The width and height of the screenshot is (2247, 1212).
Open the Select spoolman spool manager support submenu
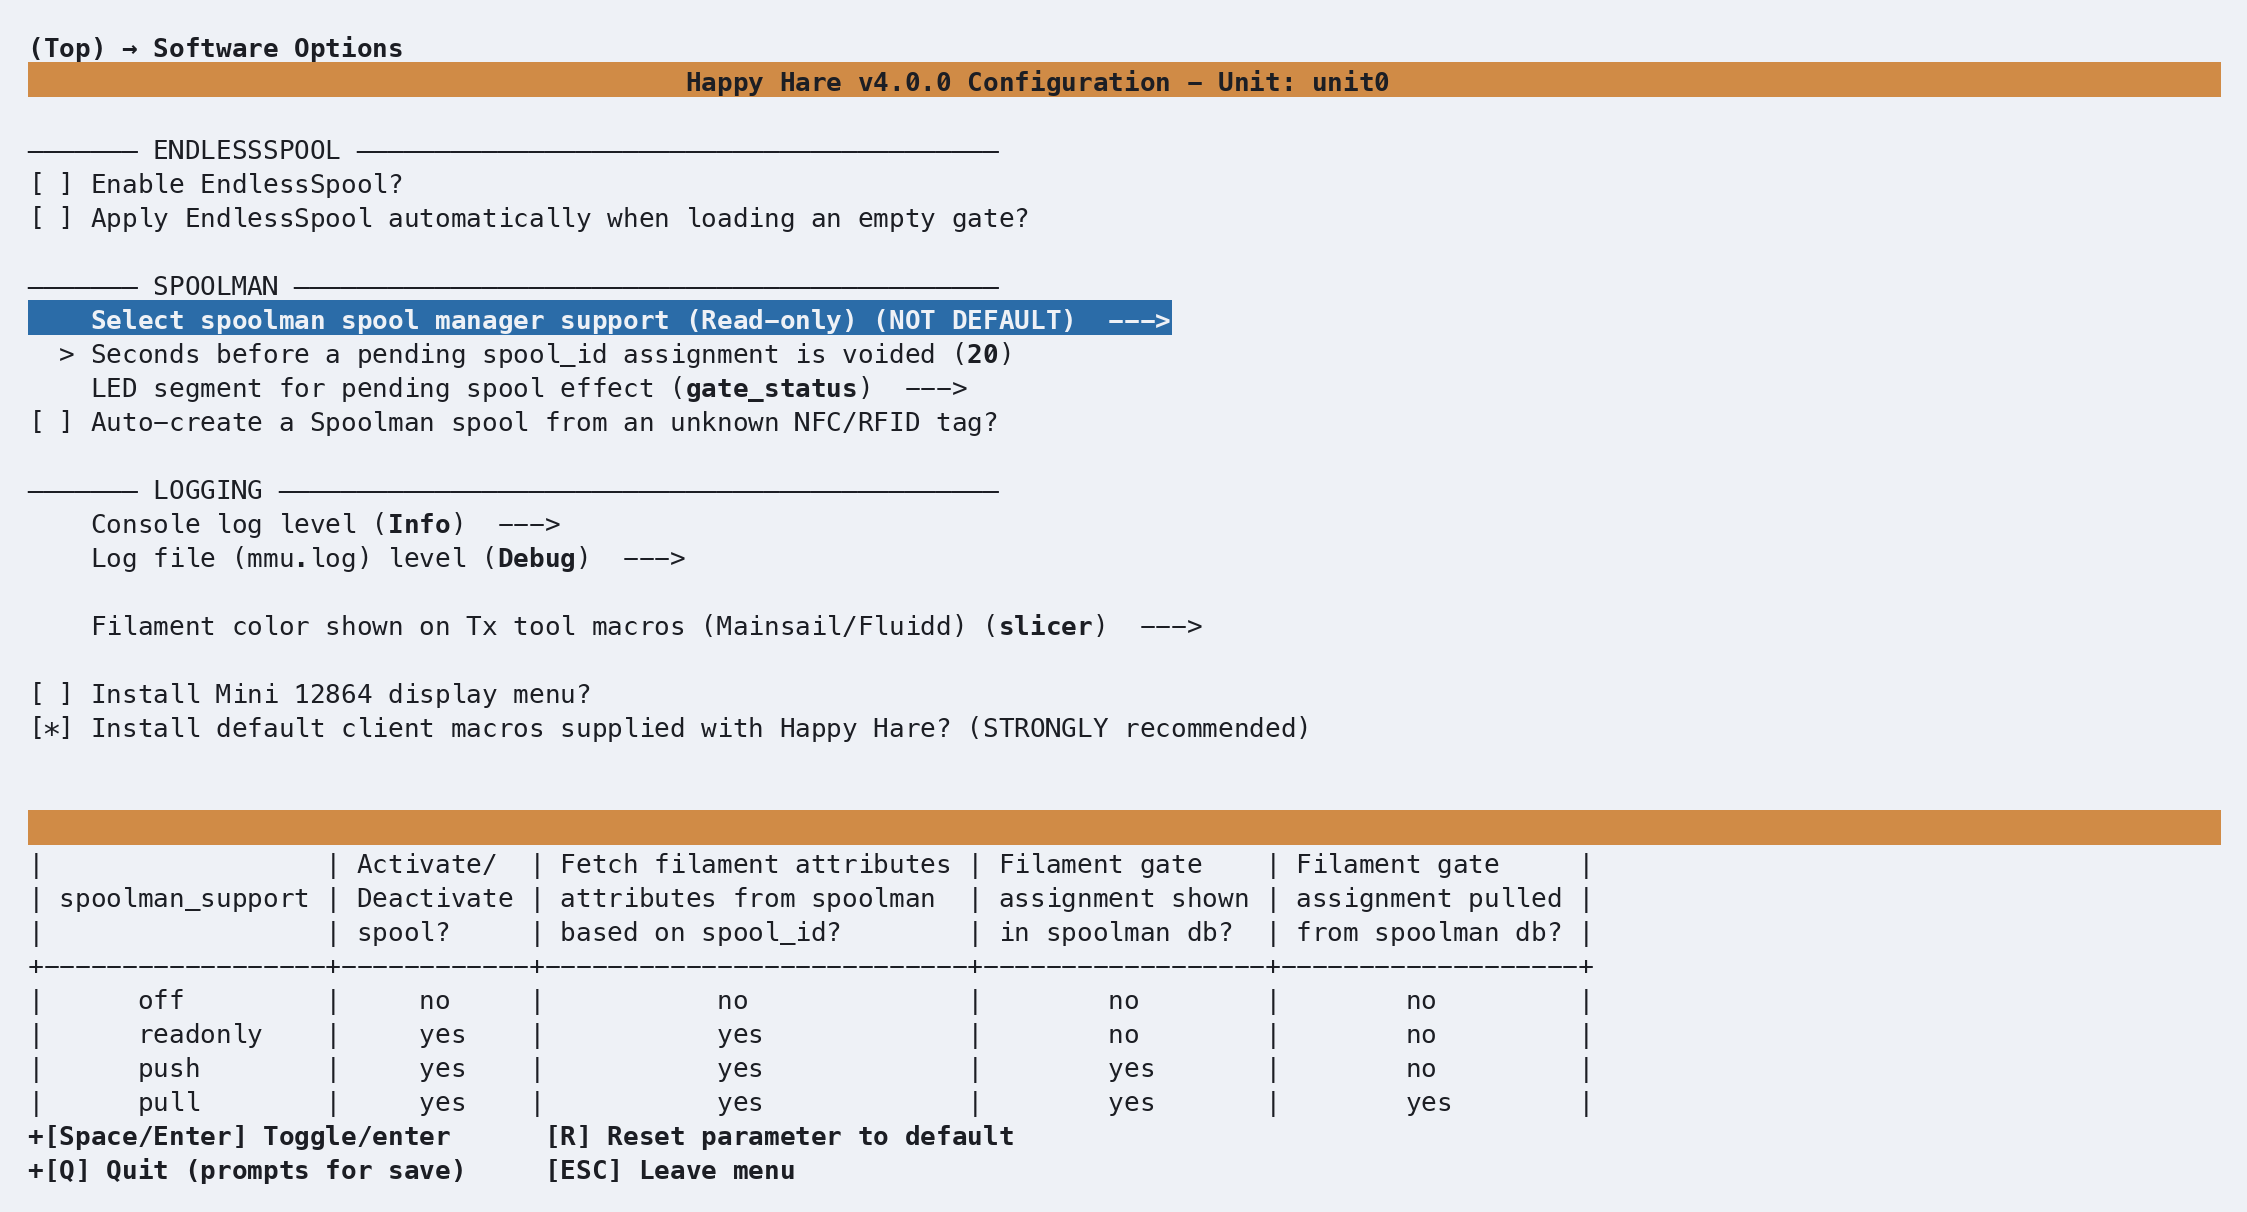pos(600,318)
